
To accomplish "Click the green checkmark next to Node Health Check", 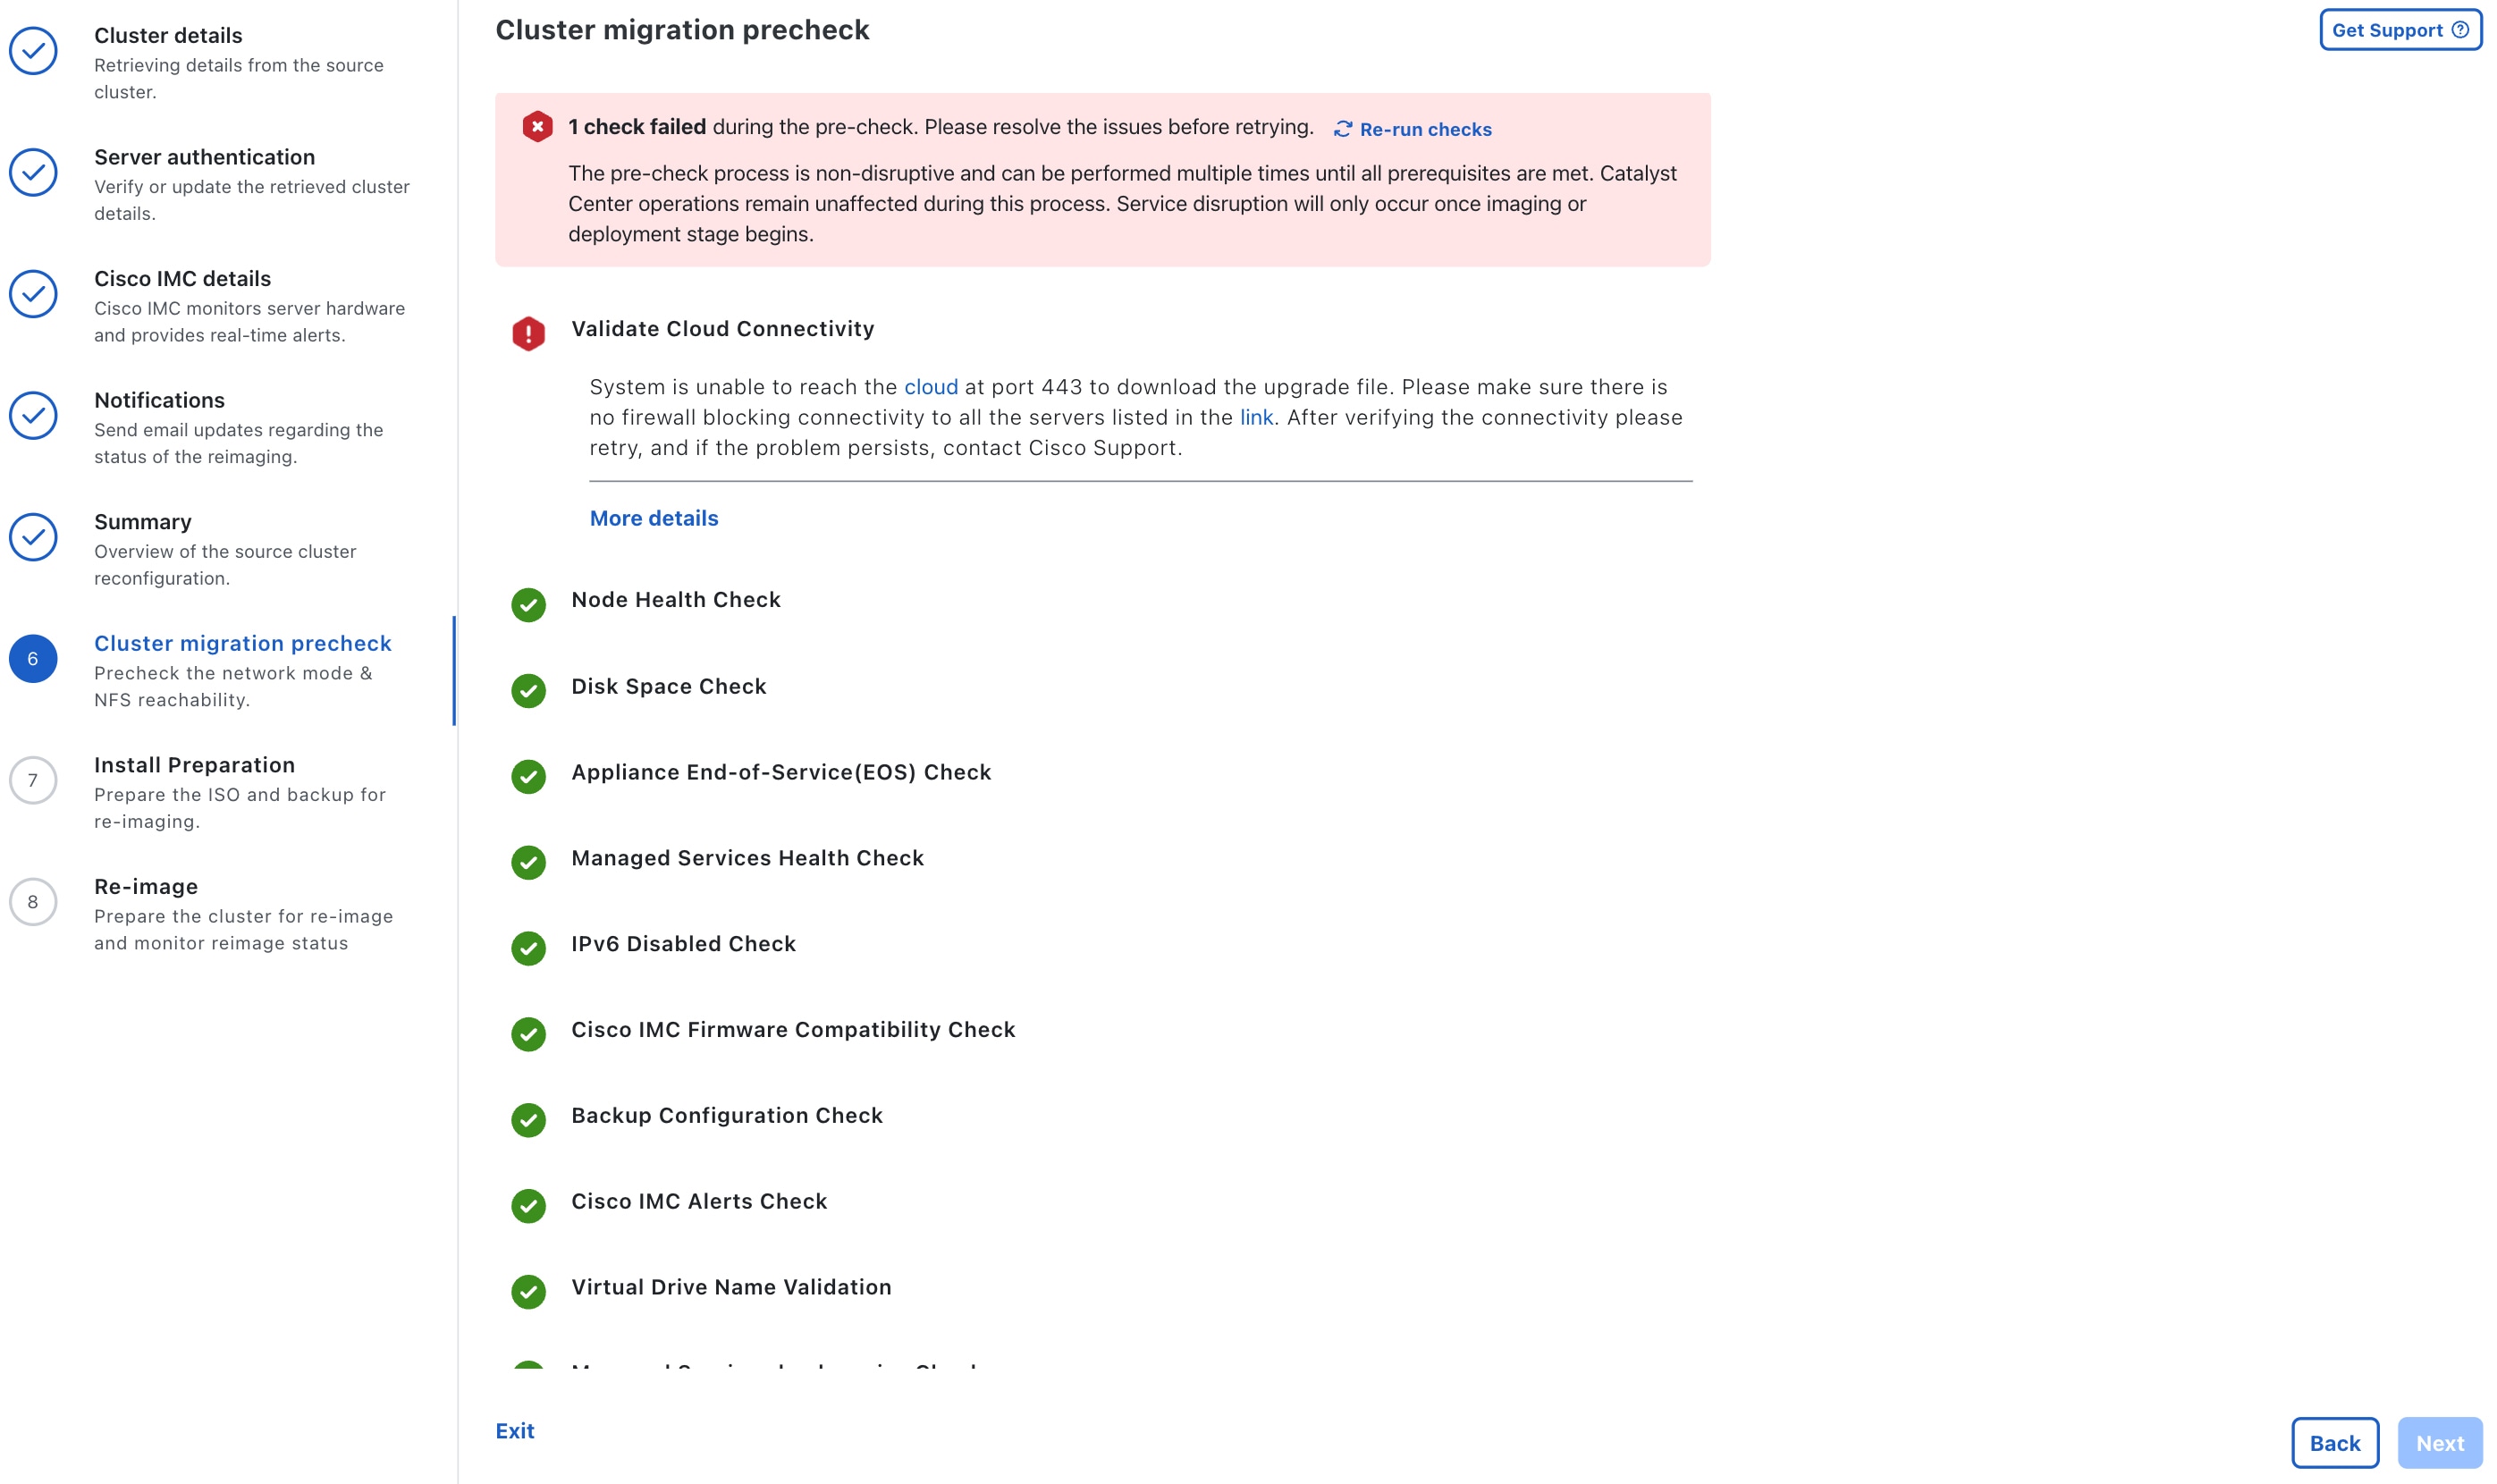I will 528,604.
